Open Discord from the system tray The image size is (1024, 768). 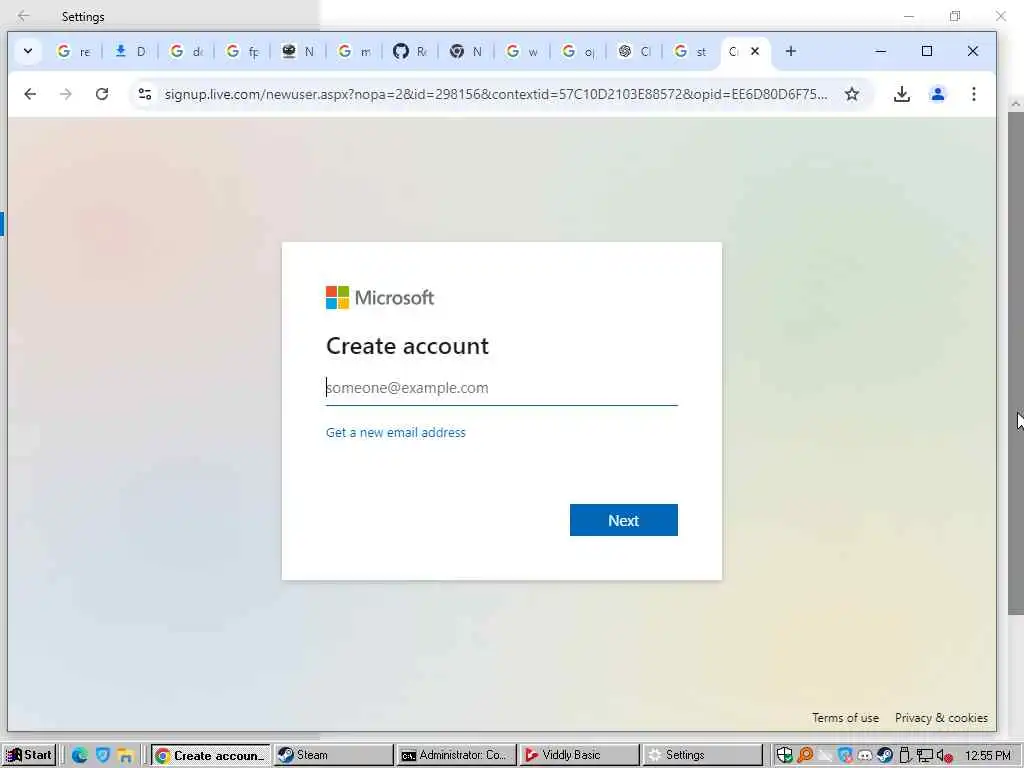(x=865, y=756)
